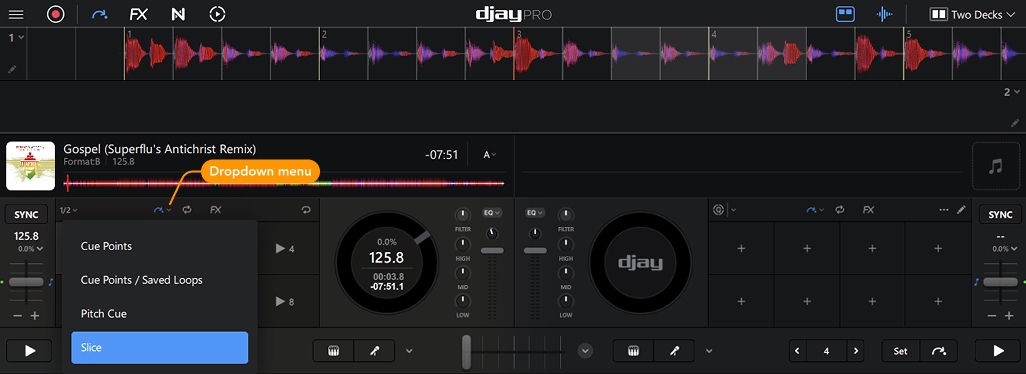The image size is (1026, 374).
Task: Expand chevron next to deck 2 microphone
Action: 709,351
